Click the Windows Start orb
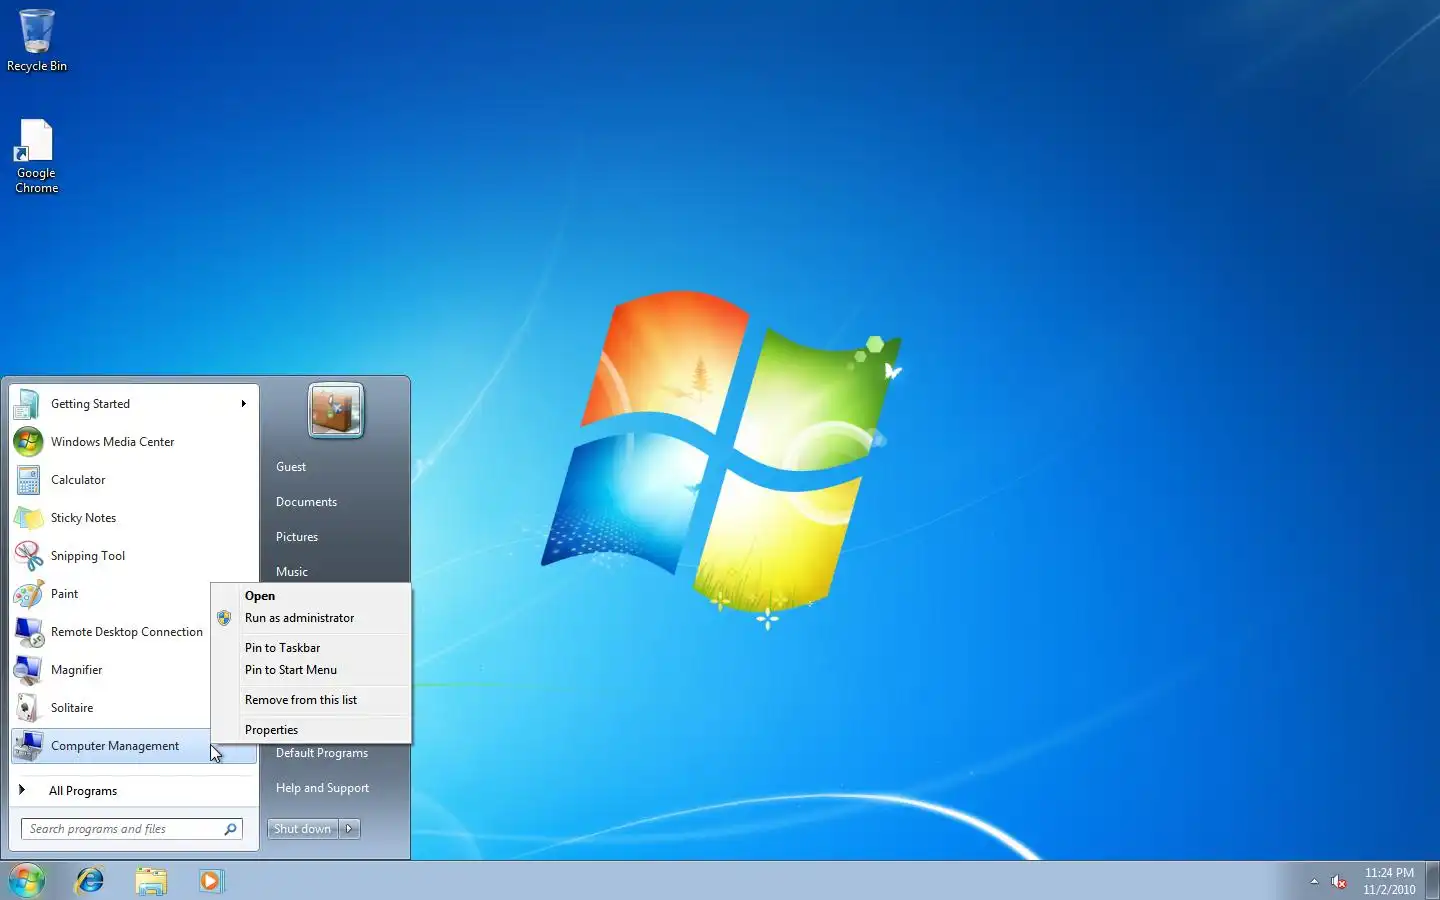 (x=27, y=881)
